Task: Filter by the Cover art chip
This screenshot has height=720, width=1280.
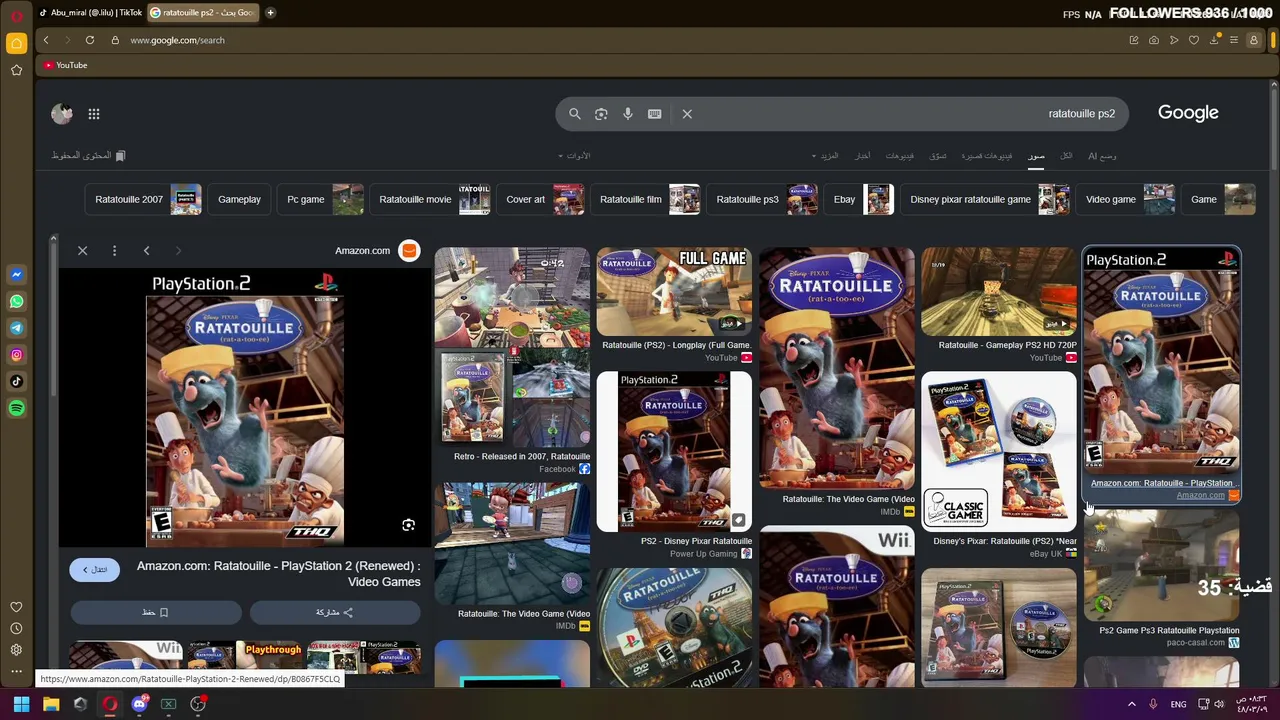Action: (541, 199)
